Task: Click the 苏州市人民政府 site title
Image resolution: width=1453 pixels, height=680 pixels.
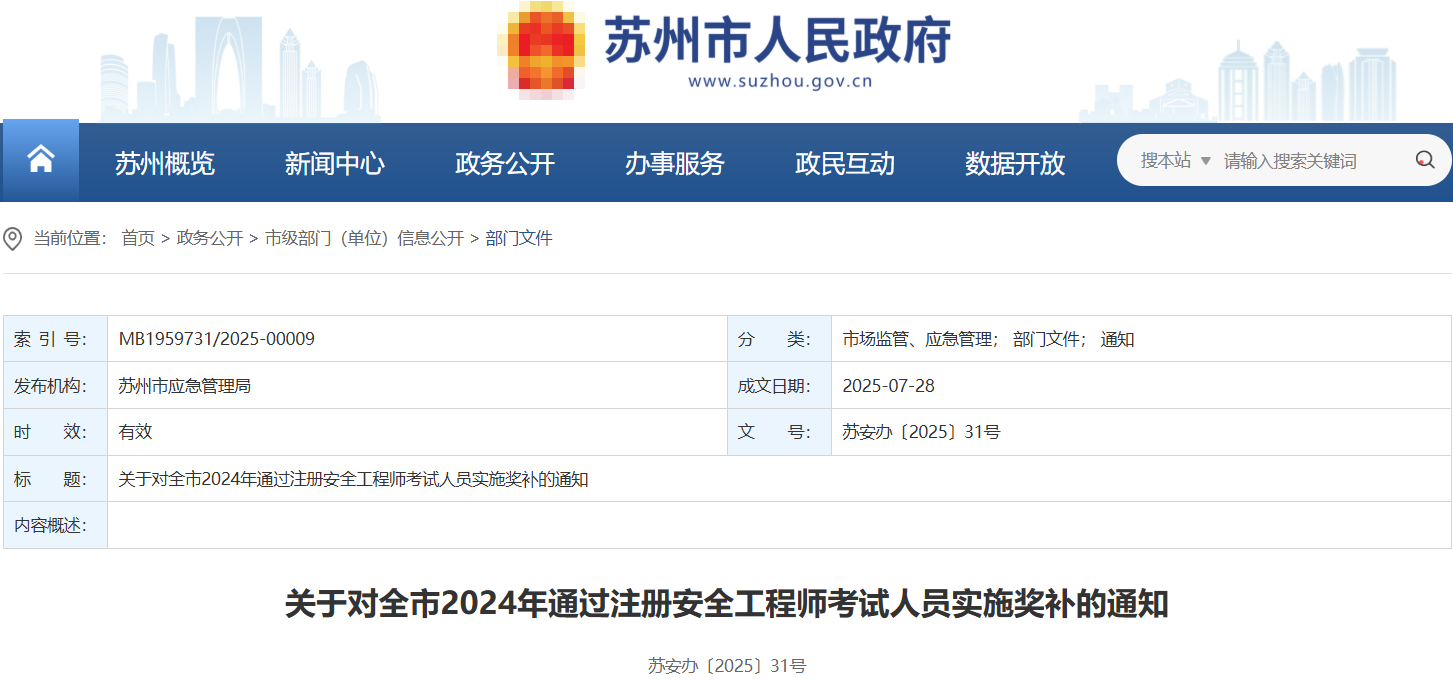Action: (x=777, y=41)
